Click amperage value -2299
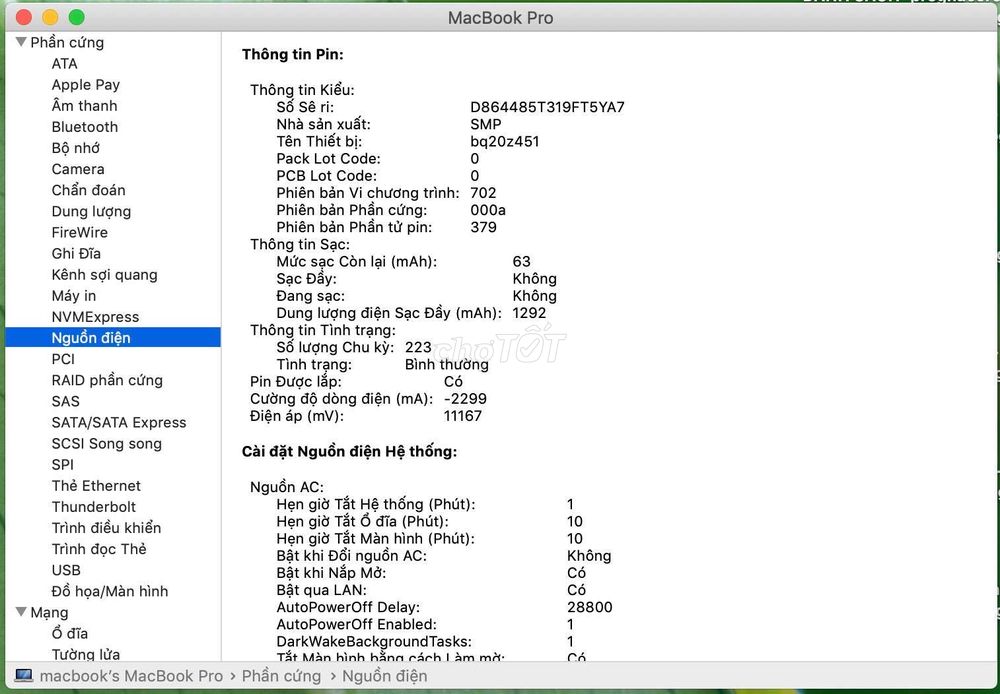The image size is (1000, 694). 465,399
